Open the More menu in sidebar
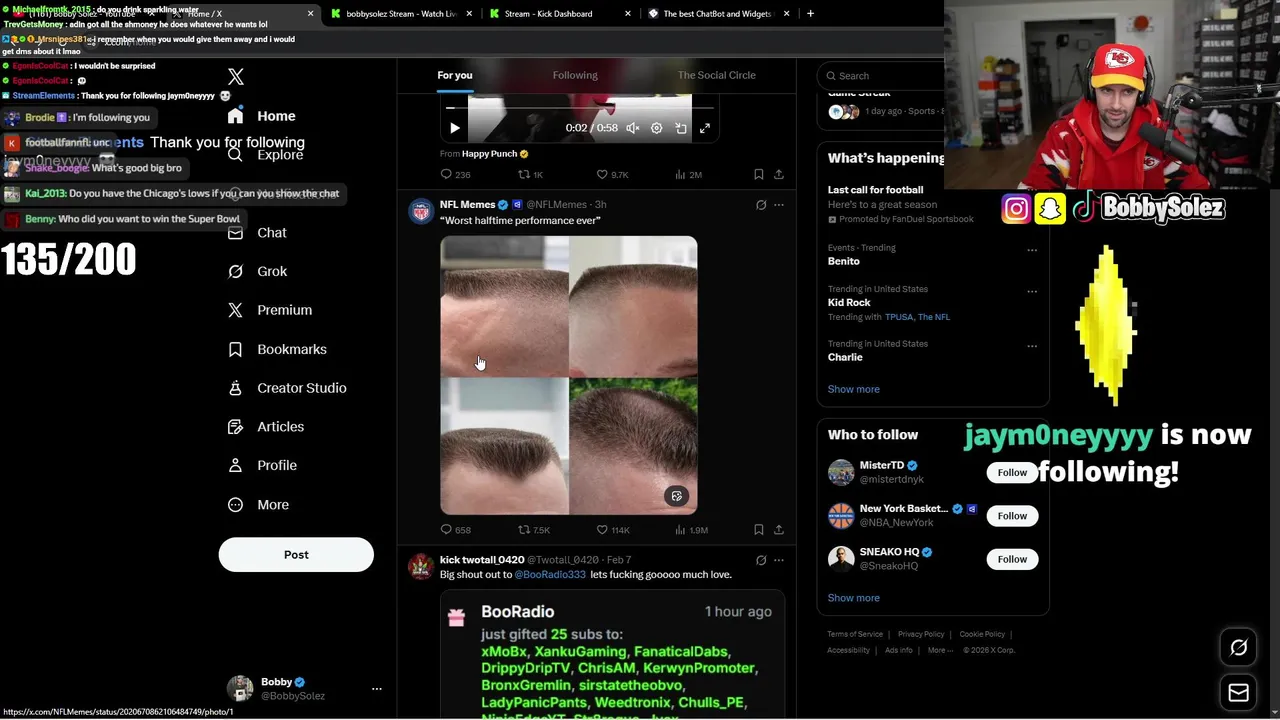 click(258, 505)
